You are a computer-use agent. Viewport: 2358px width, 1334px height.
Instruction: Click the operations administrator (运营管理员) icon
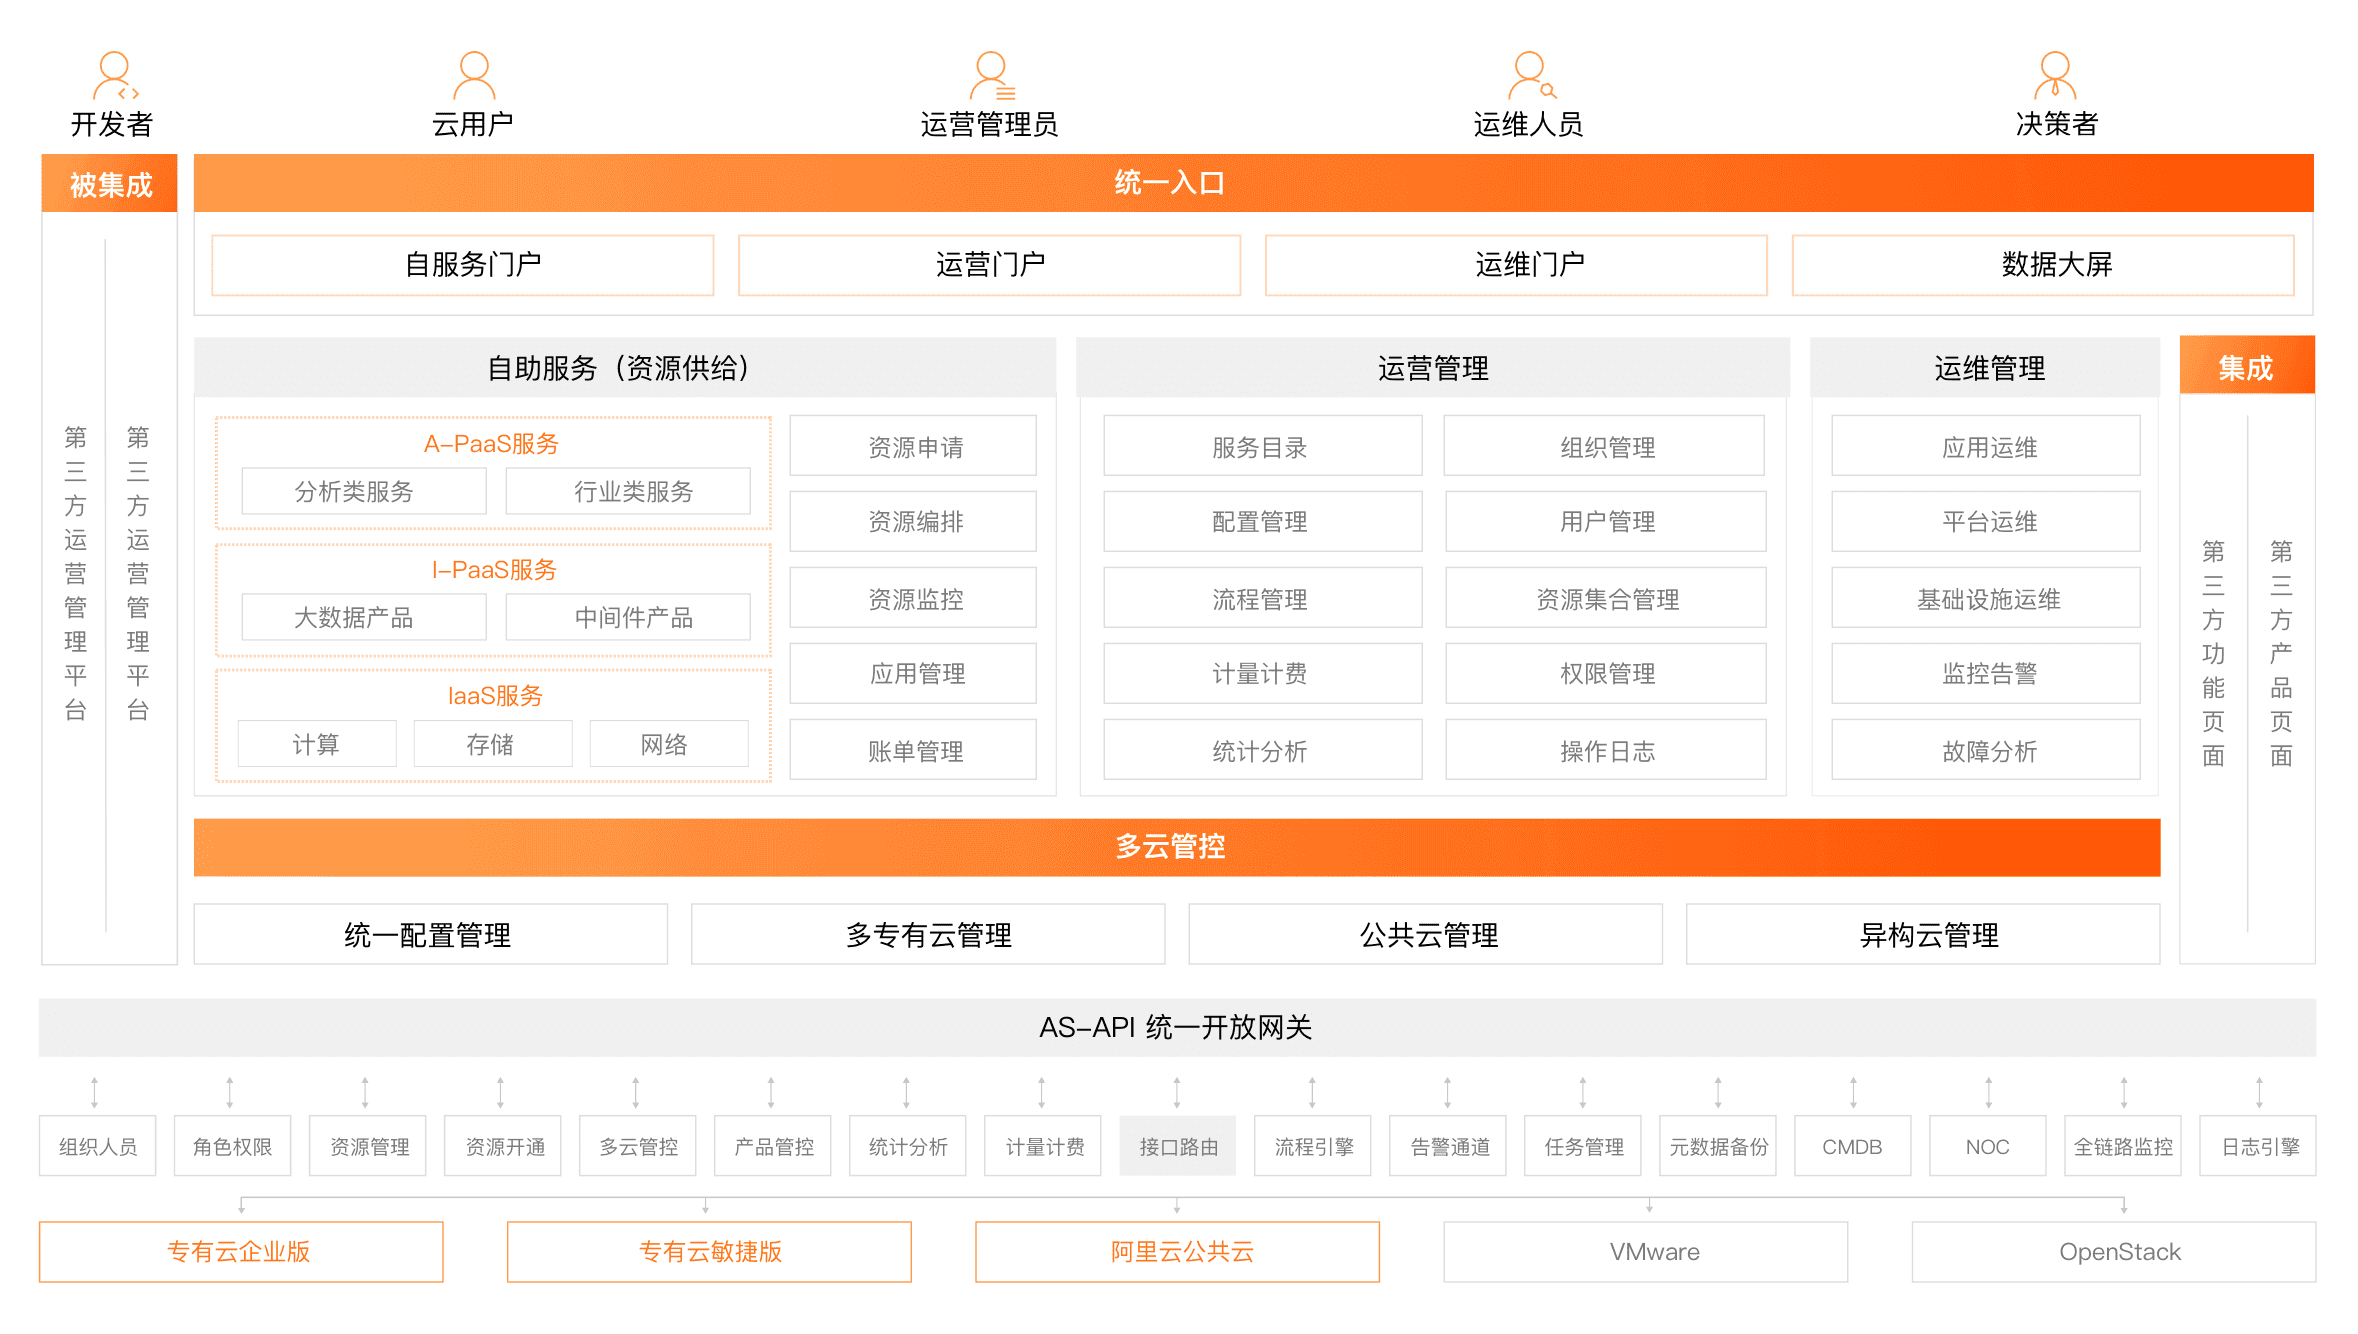coord(991,75)
